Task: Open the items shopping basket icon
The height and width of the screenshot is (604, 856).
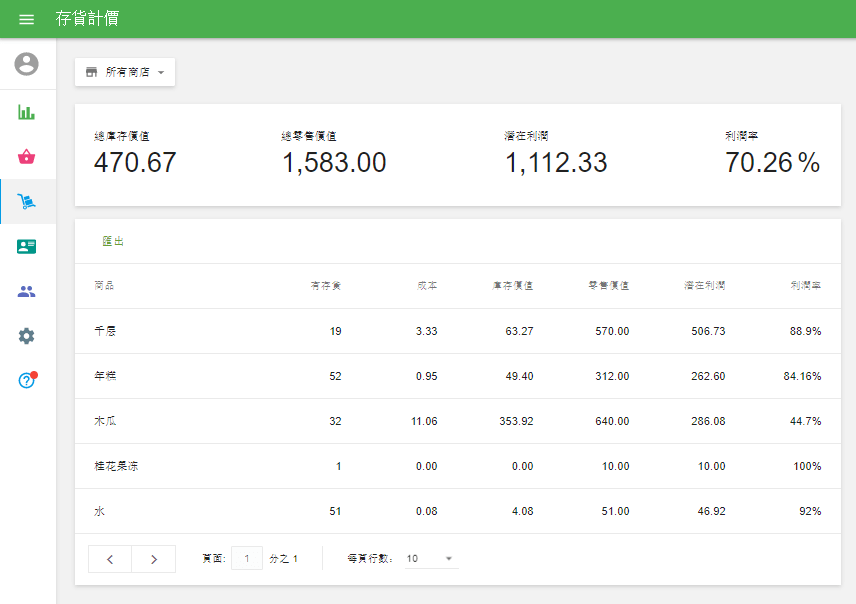Action: [27, 156]
